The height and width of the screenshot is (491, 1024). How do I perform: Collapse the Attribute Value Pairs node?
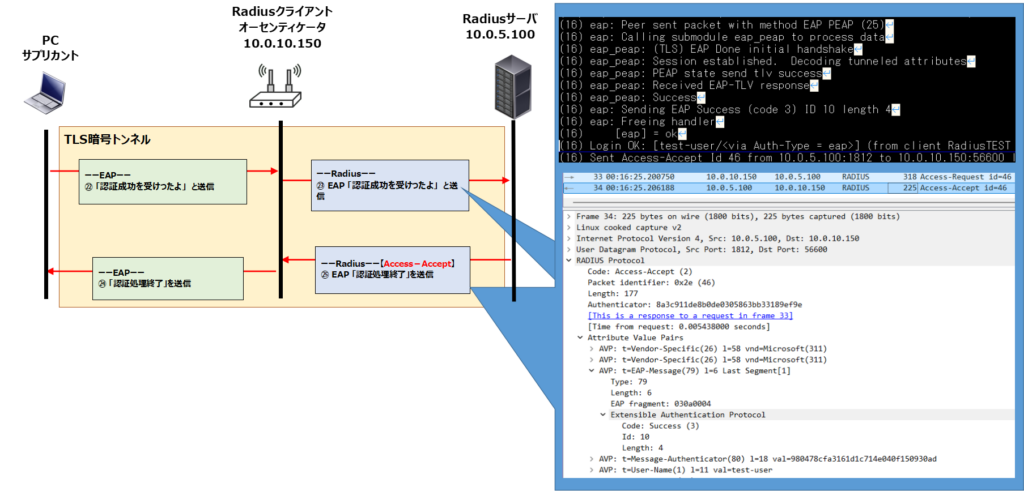coord(579,338)
